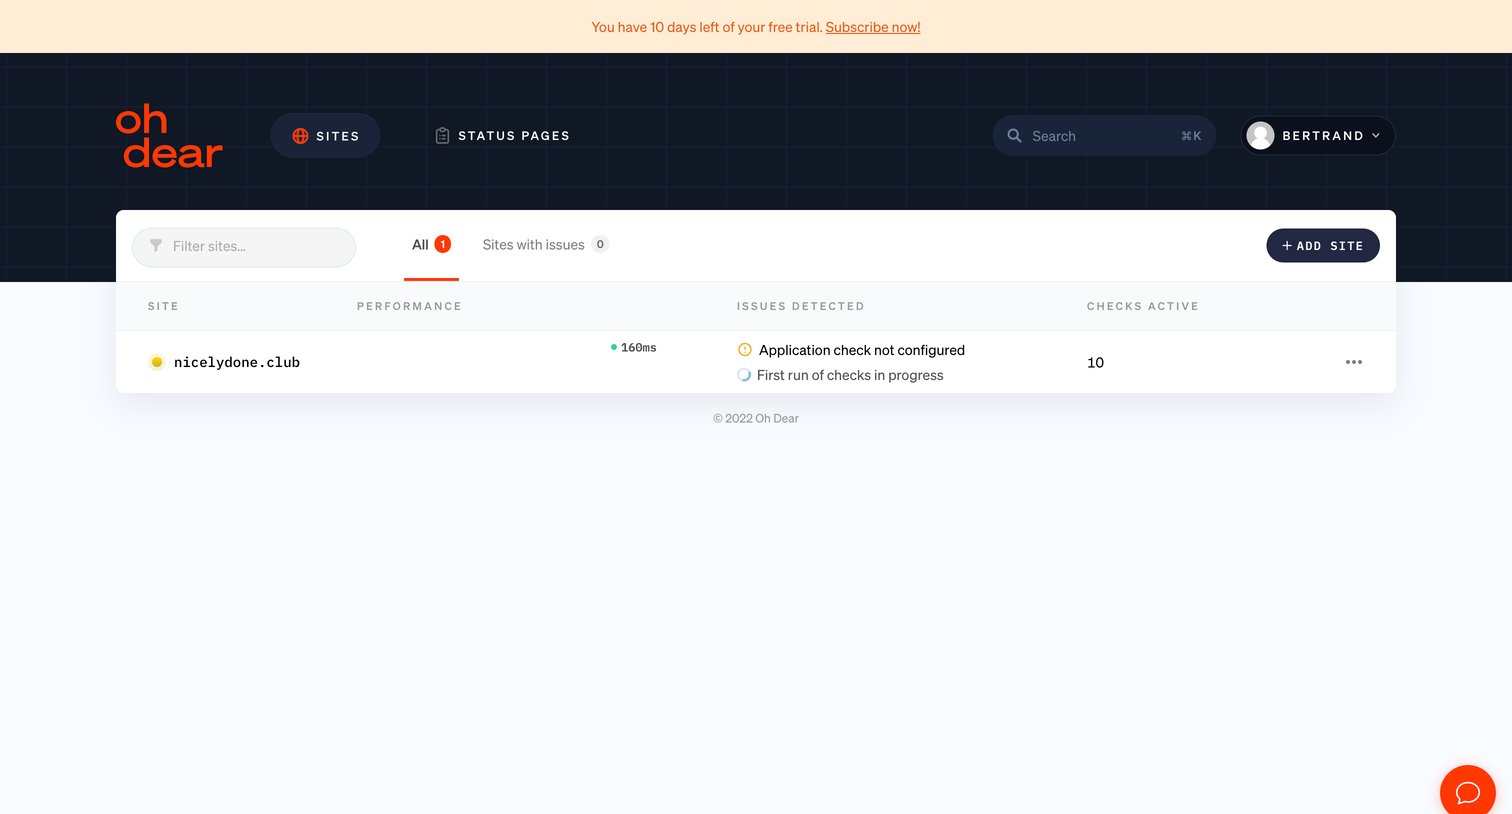Click the 2022 Oh Dear copyright text
The image size is (1512, 814).
pyautogui.click(x=756, y=419)
